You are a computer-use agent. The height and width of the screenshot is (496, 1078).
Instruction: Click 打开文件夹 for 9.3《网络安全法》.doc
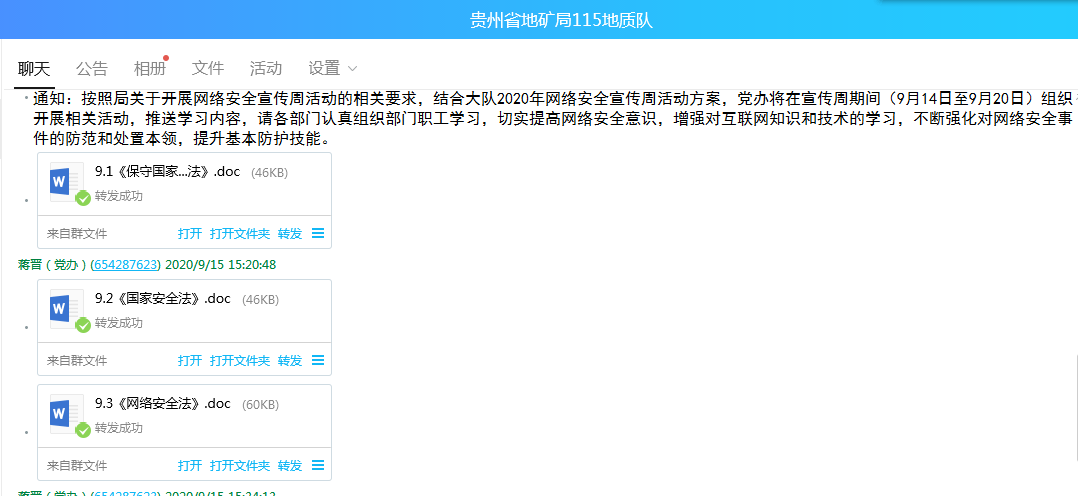click(240, 466)
